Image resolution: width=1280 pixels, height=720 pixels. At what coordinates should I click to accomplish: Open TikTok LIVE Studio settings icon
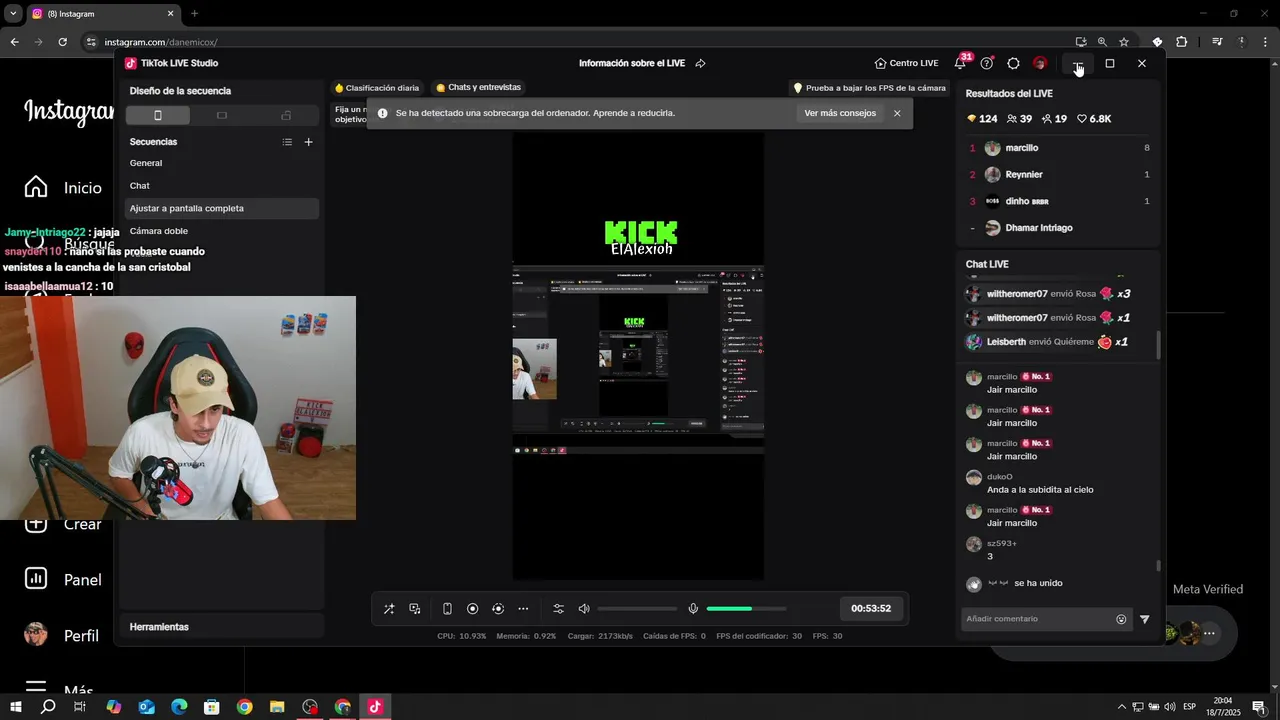[1013, 63]
